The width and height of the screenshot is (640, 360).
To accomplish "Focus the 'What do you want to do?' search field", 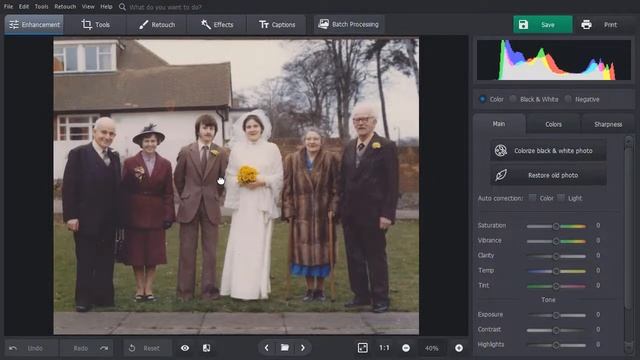I will coord(165,7).
